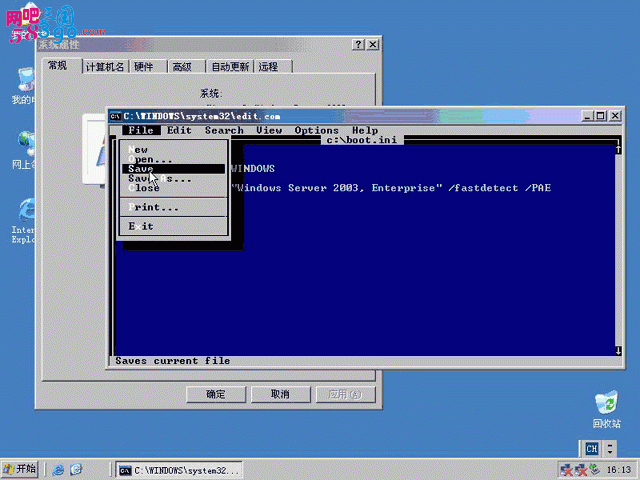Click the CH language bar indicator
The height and width of the screenshot is (480, 640).
click(591, 449)
